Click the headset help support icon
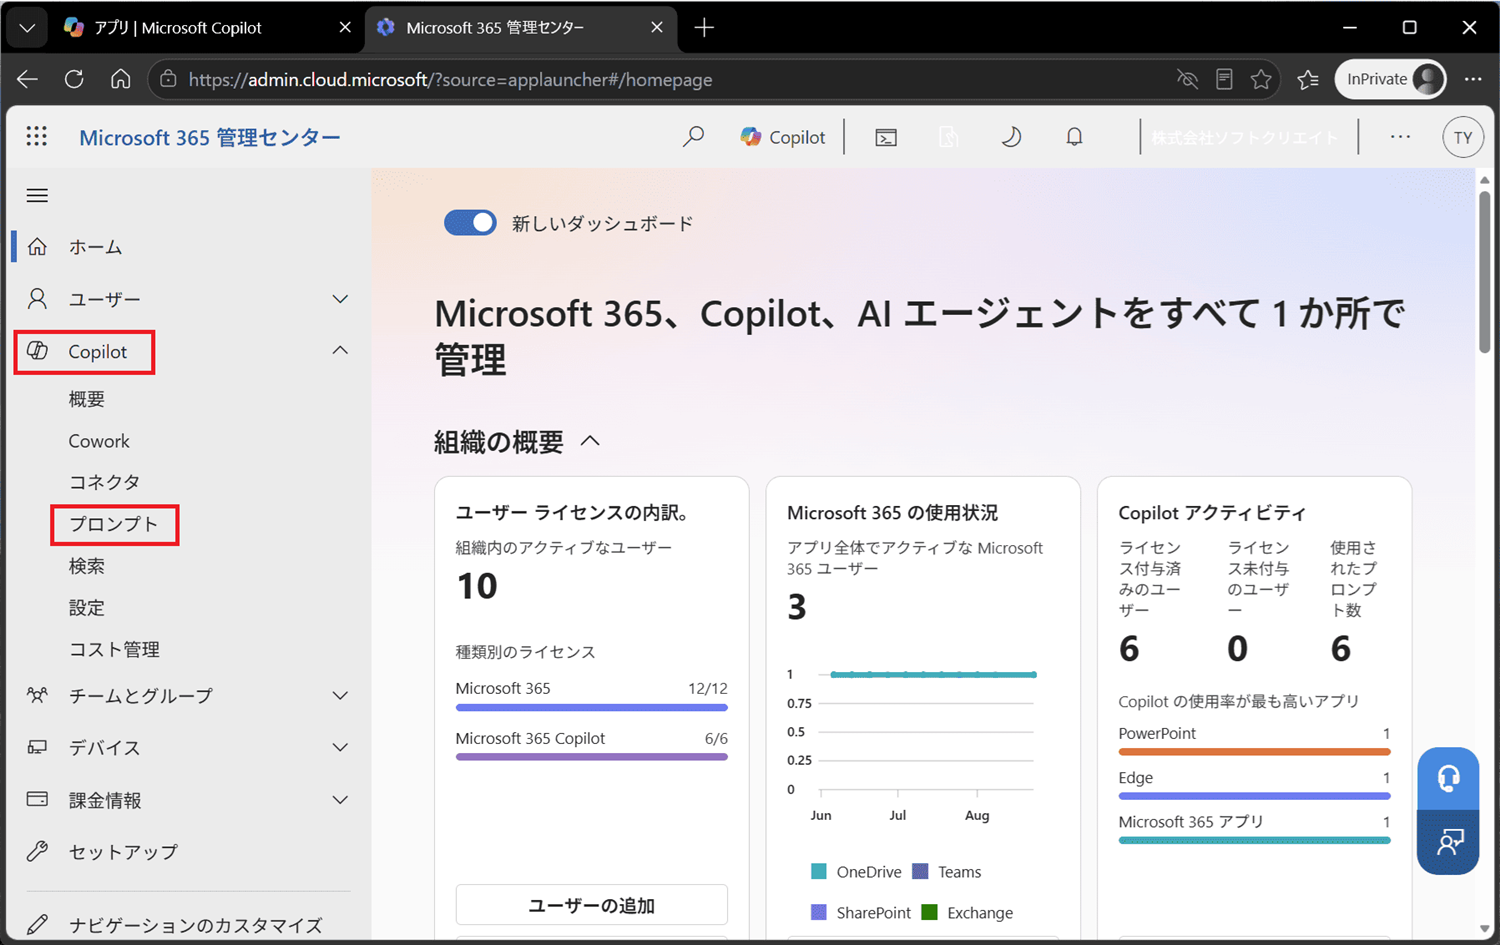The width and height of the screenshot is (1500, 945). (x=1448, y=778)
